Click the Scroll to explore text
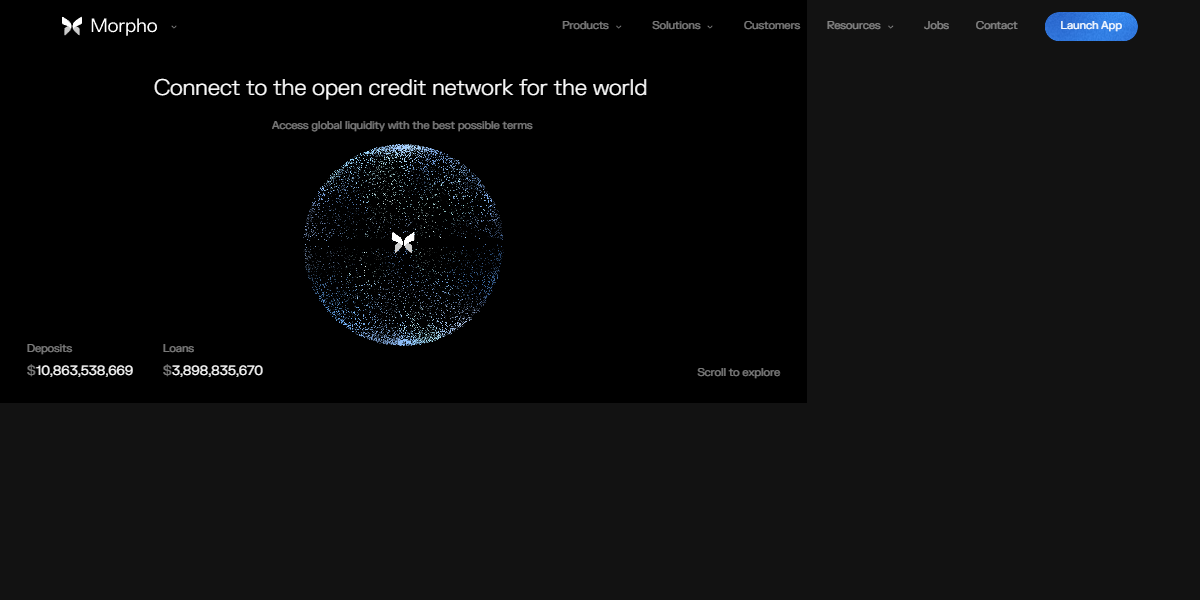The image size is (1200, 600). tap(738, 372)
